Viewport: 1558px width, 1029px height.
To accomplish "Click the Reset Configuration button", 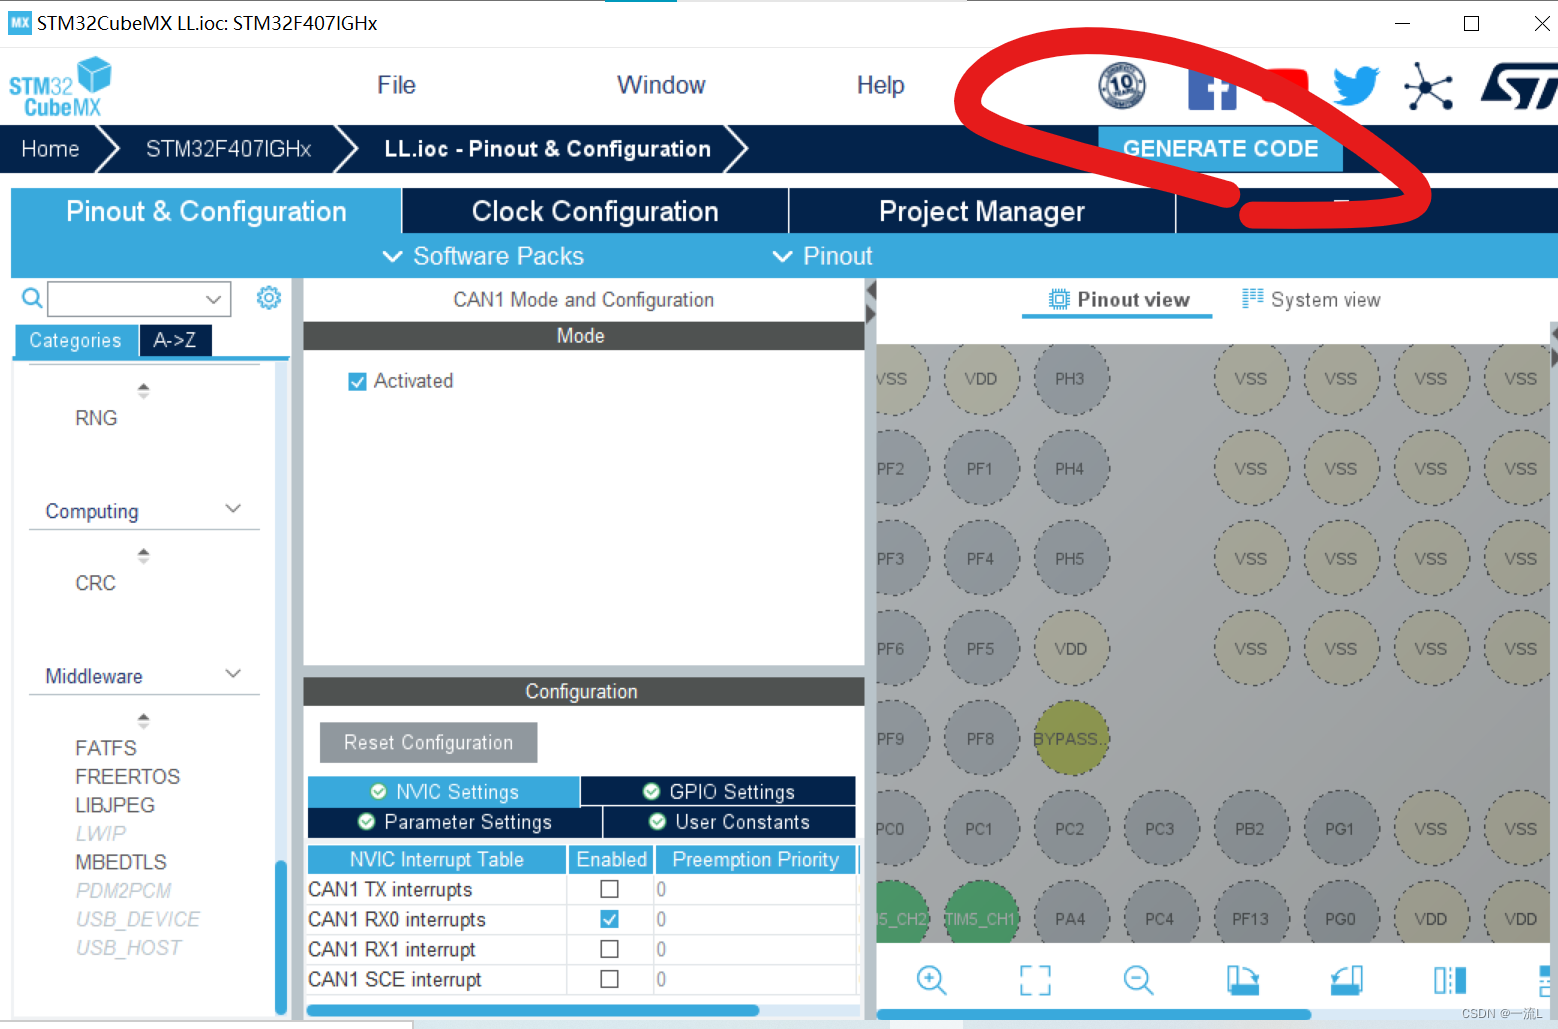I will [x=428, y=742].
